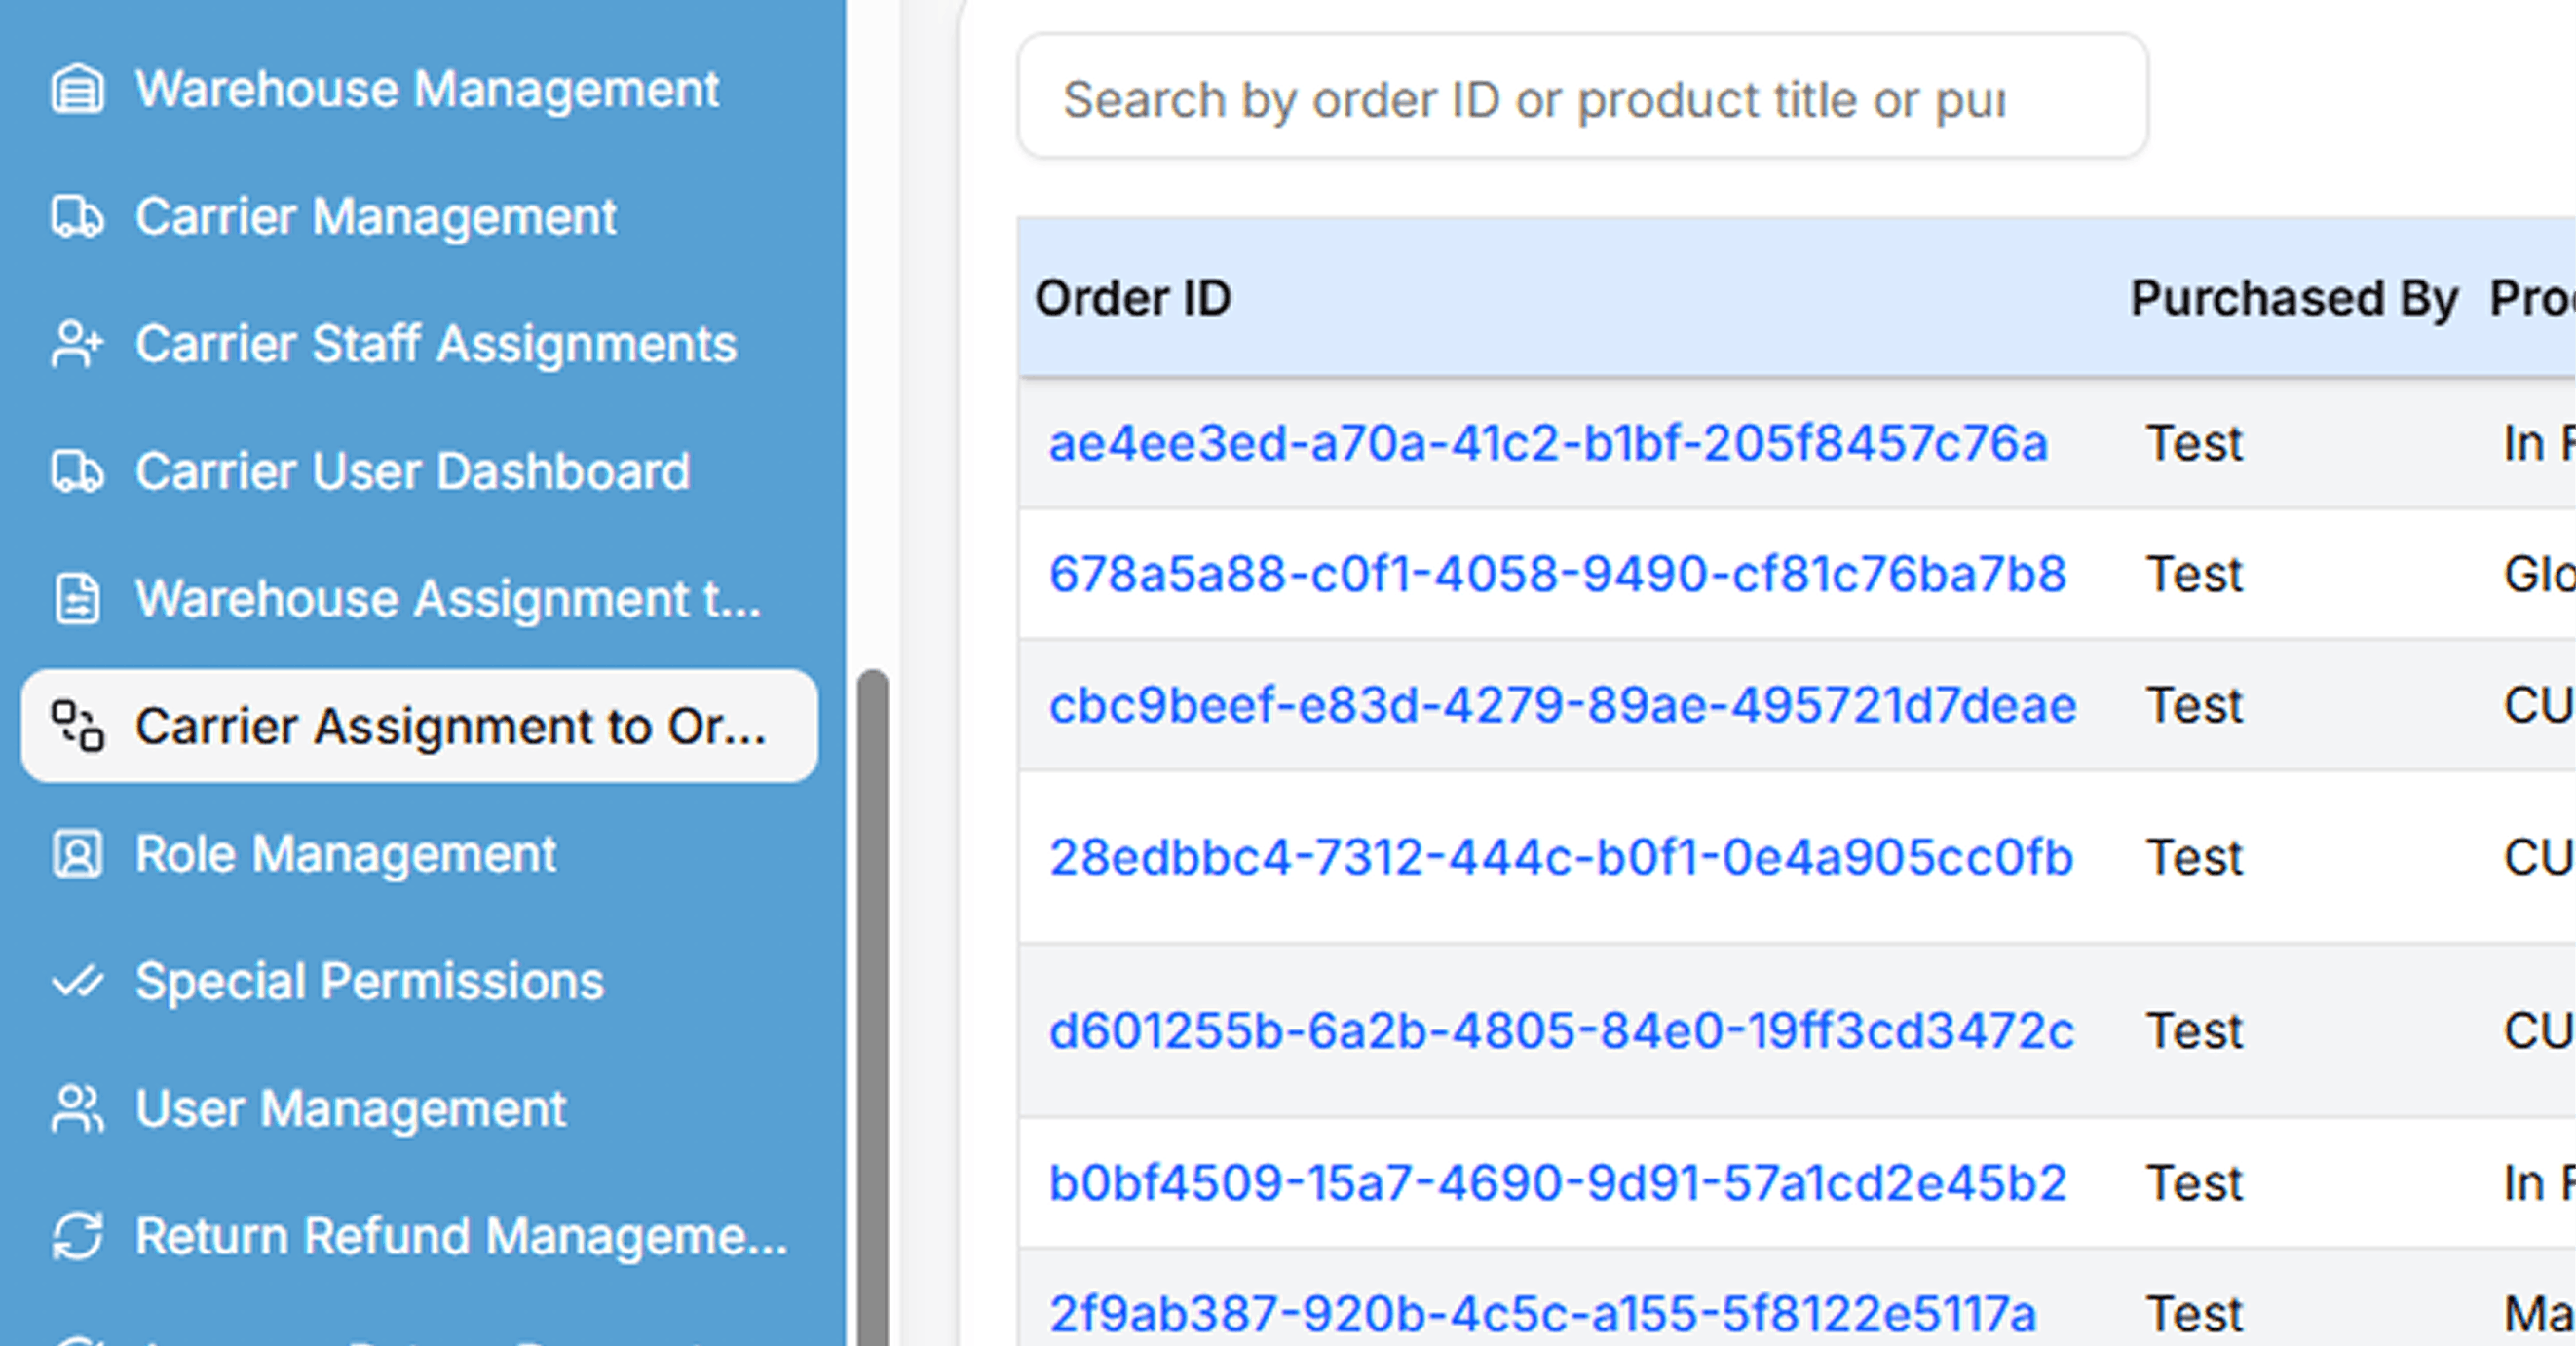Open order 678a5a88-c0f1-4058-9490-cf81c76ba7b8
Image resolution: width=2576 pixels, height=1347 pixels.
[1557, 574]
